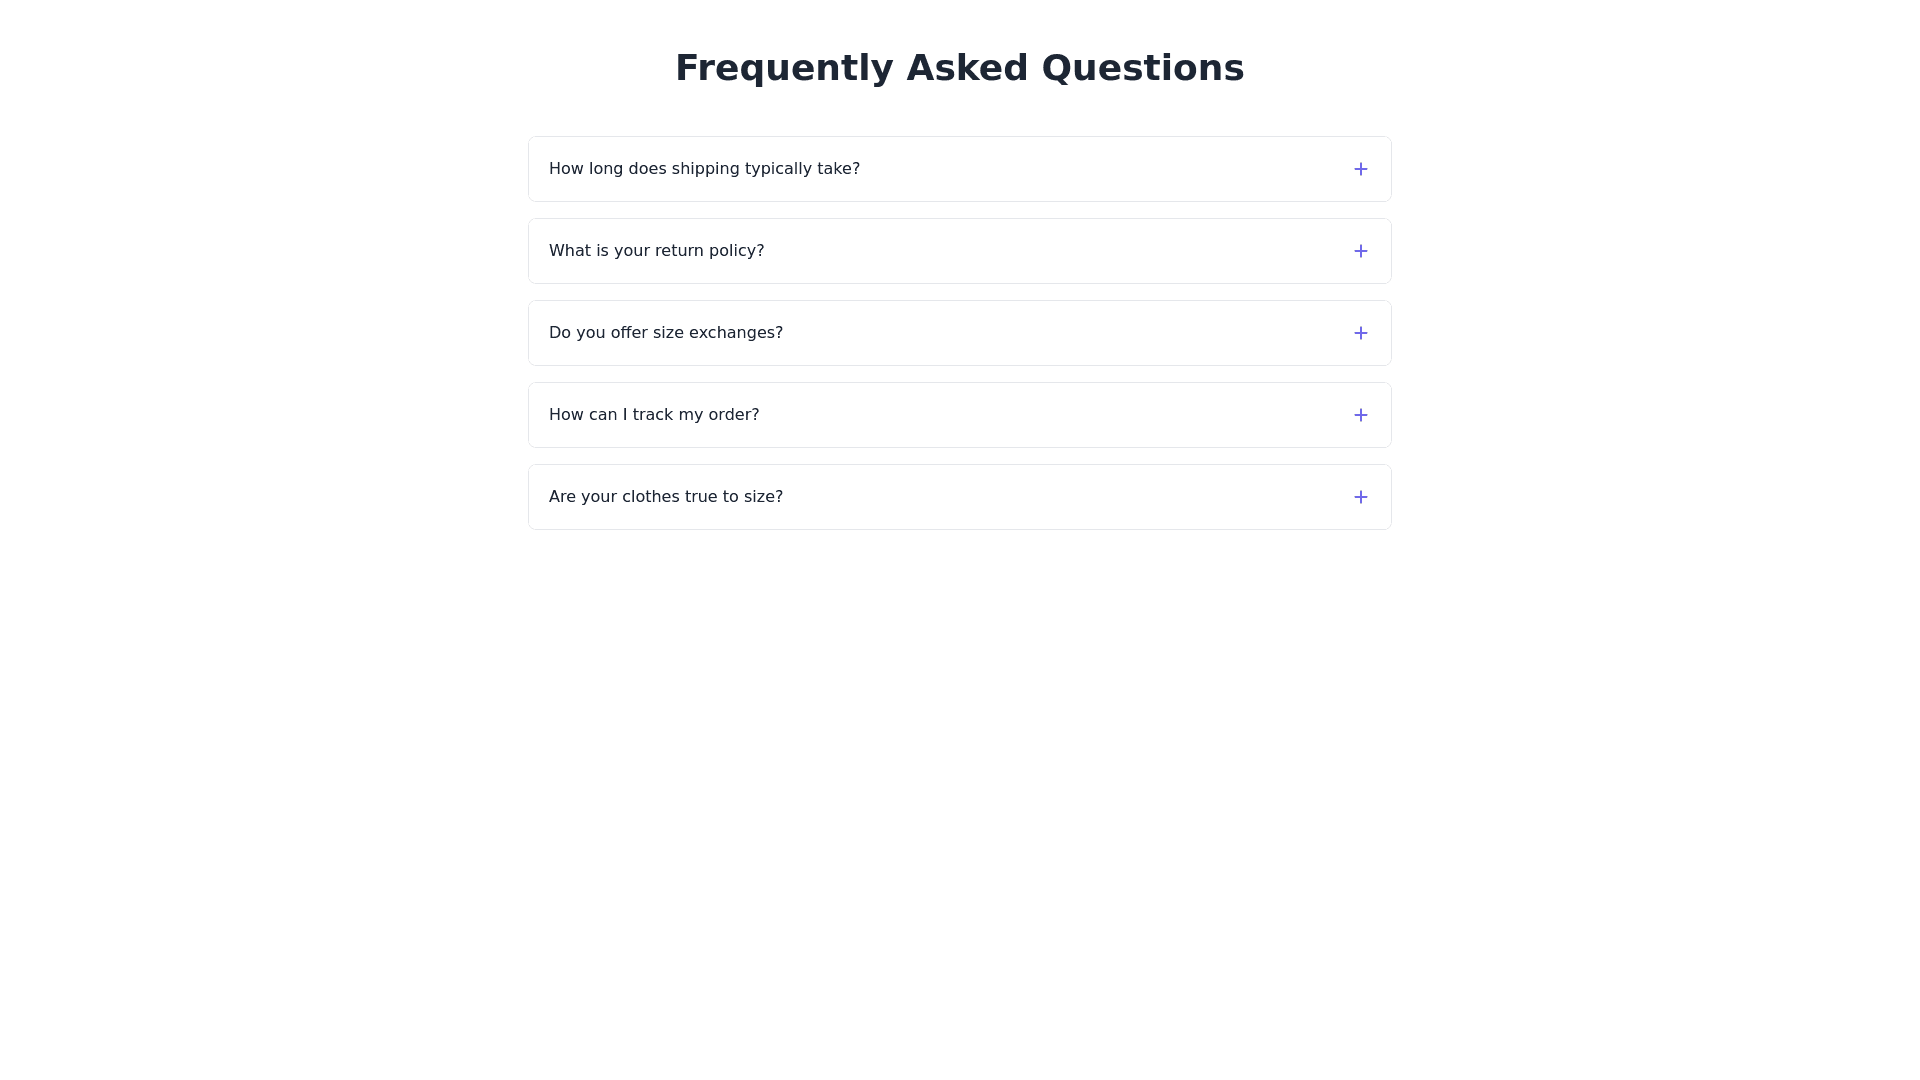Show answer for "How can I track my order?"
The height and width of the screenshot is (1080, 1920).
coord(653,415)
